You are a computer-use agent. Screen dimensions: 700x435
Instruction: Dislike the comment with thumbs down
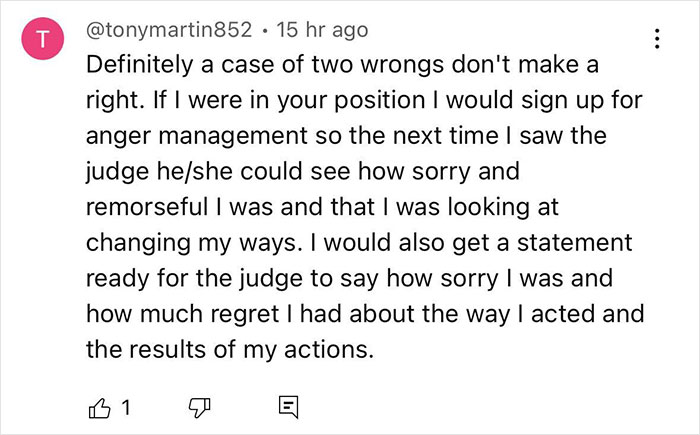(x=202, y=407)
